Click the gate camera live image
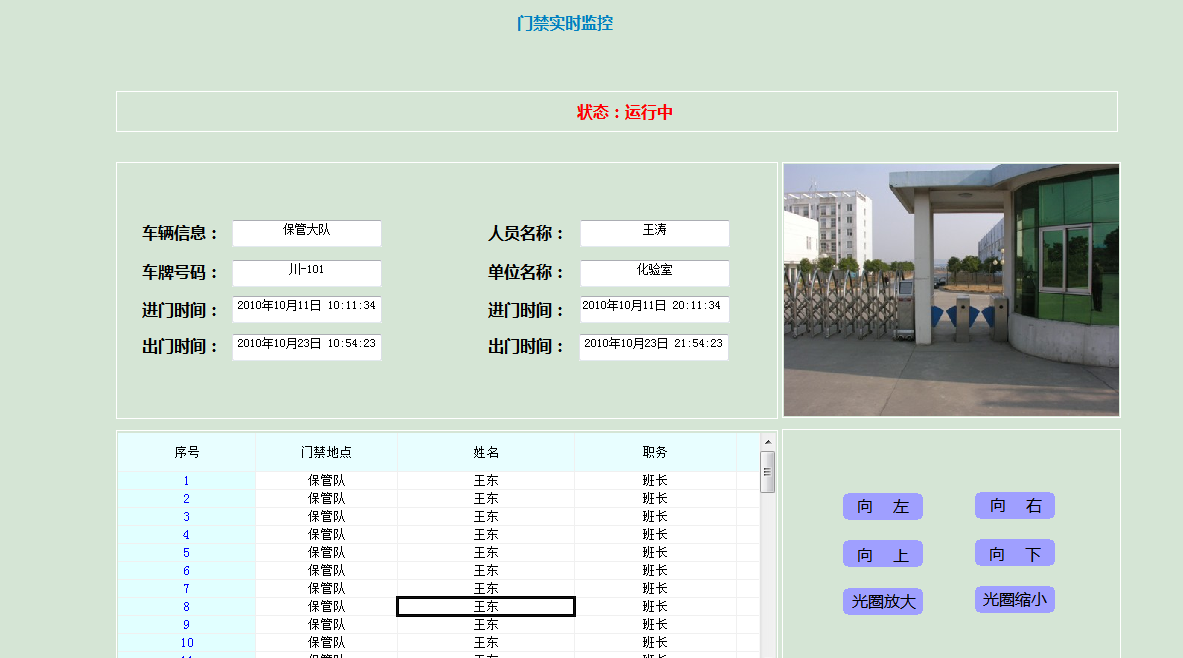 coord(950,290)
